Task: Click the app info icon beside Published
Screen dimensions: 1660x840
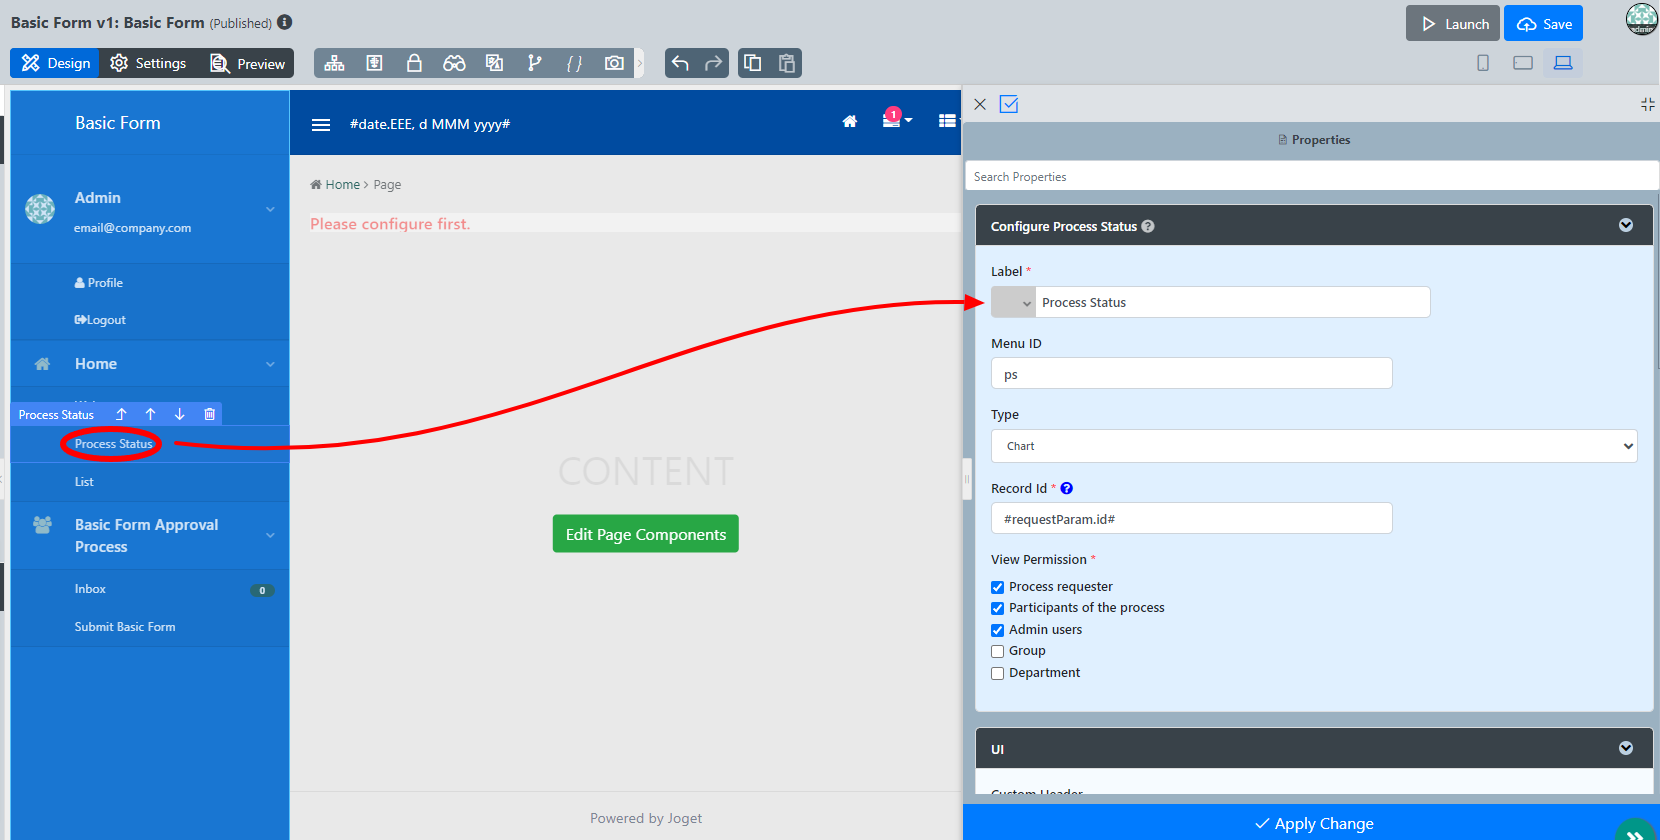Action: click(285, 22)
